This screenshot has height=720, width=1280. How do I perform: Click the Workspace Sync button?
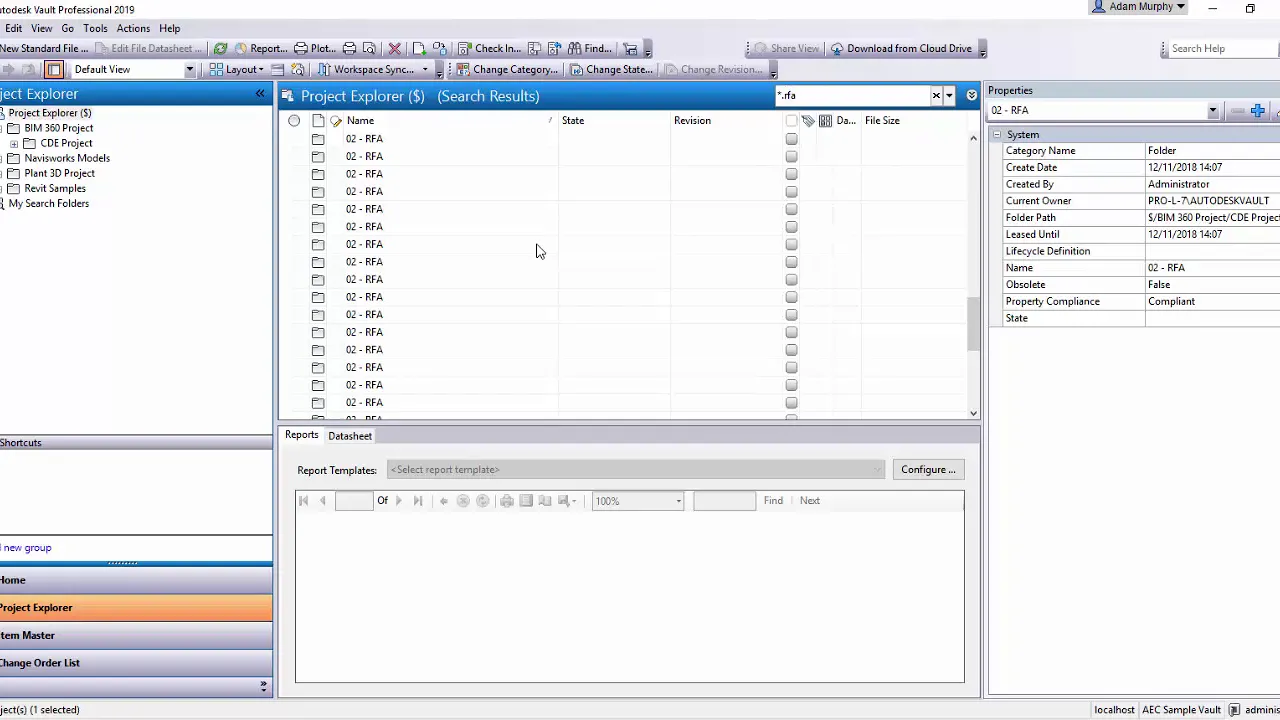(366, 69)
